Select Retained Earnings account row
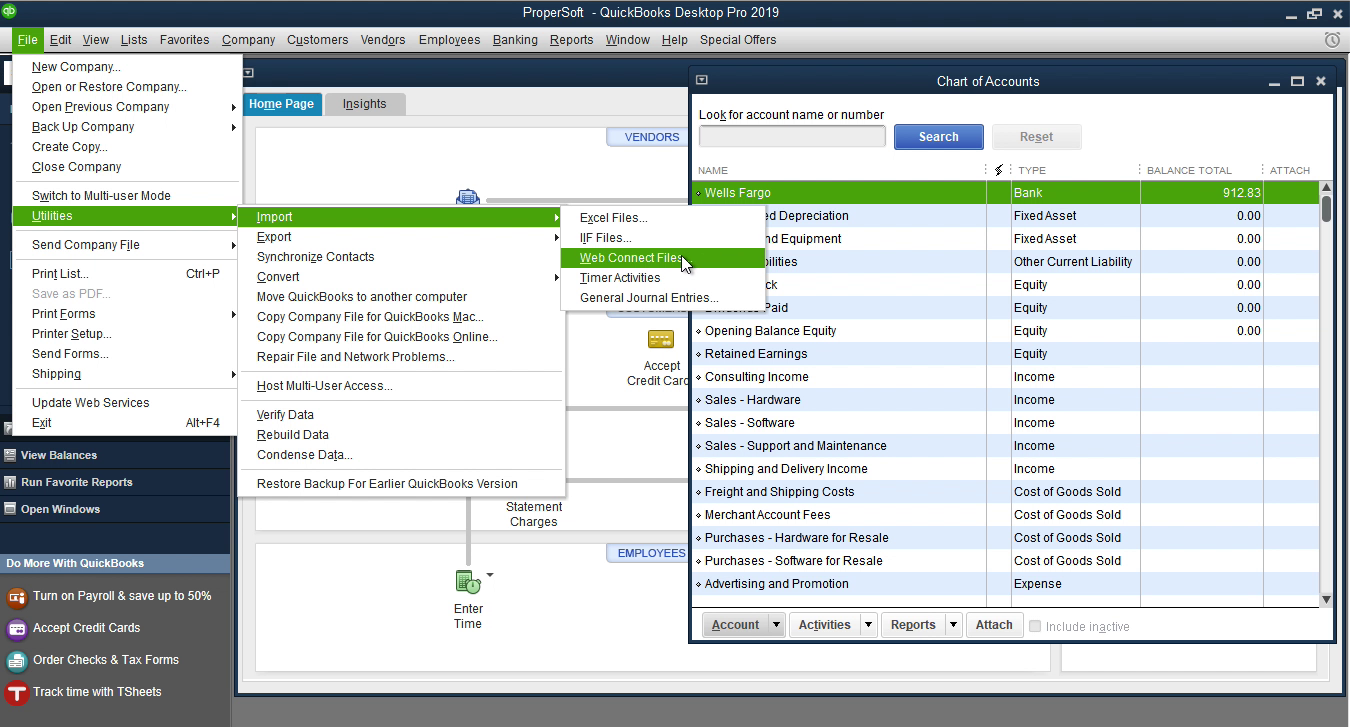Image resolution: width=1350 pixels, height=727 pixels. click(x=1005, y=354)
